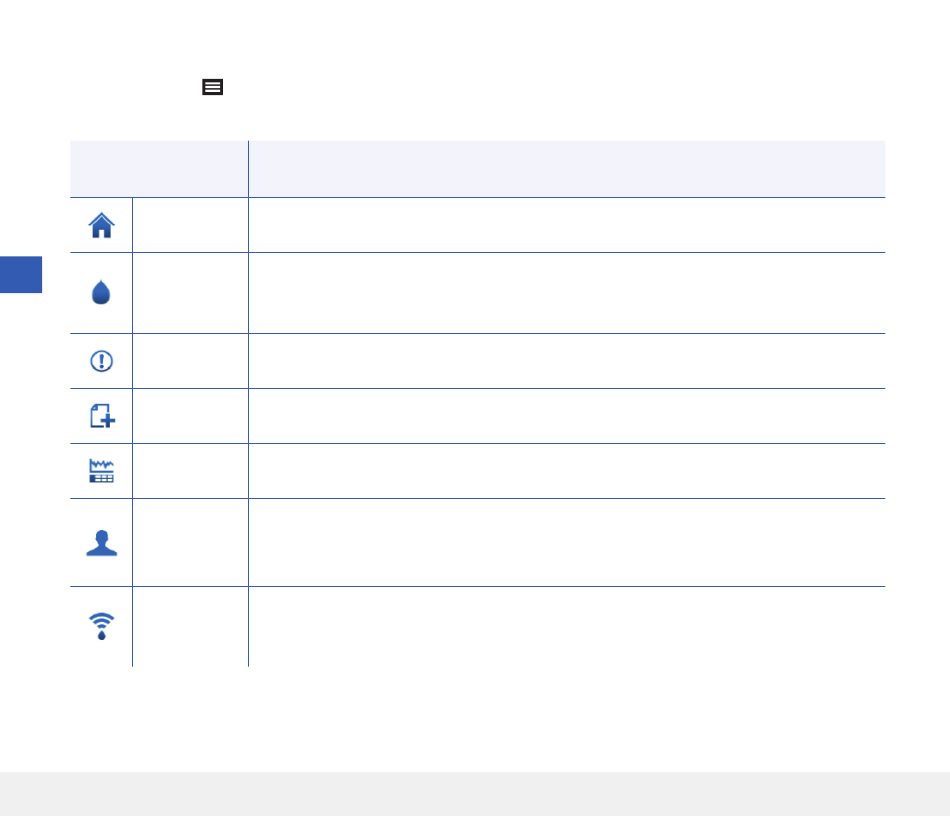
Task: Click the wide description cell in home row
Action: coord(567,225)
